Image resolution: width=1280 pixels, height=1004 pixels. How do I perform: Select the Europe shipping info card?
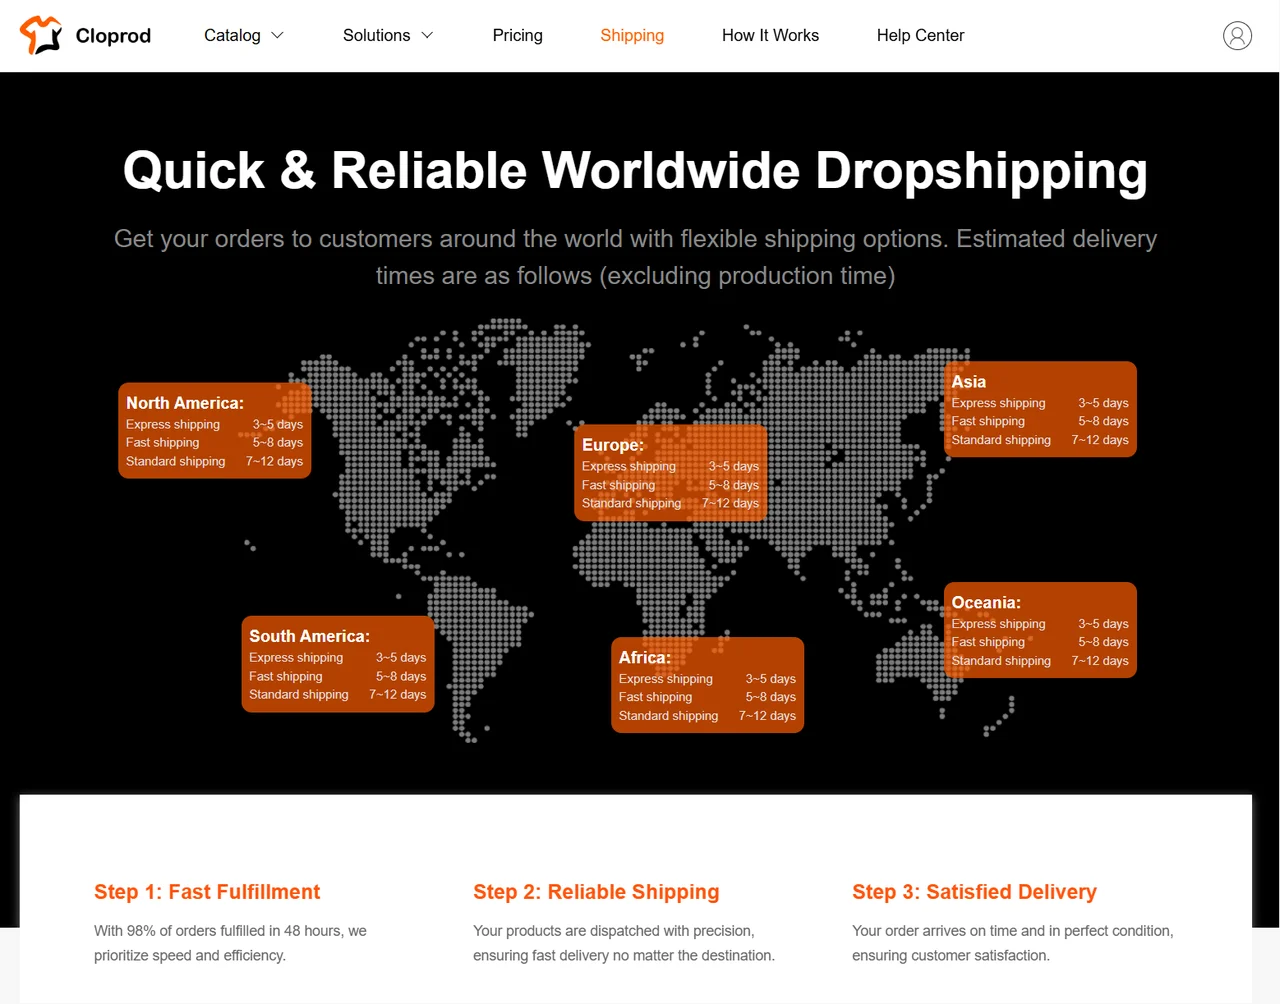click(x=670, y=472)
